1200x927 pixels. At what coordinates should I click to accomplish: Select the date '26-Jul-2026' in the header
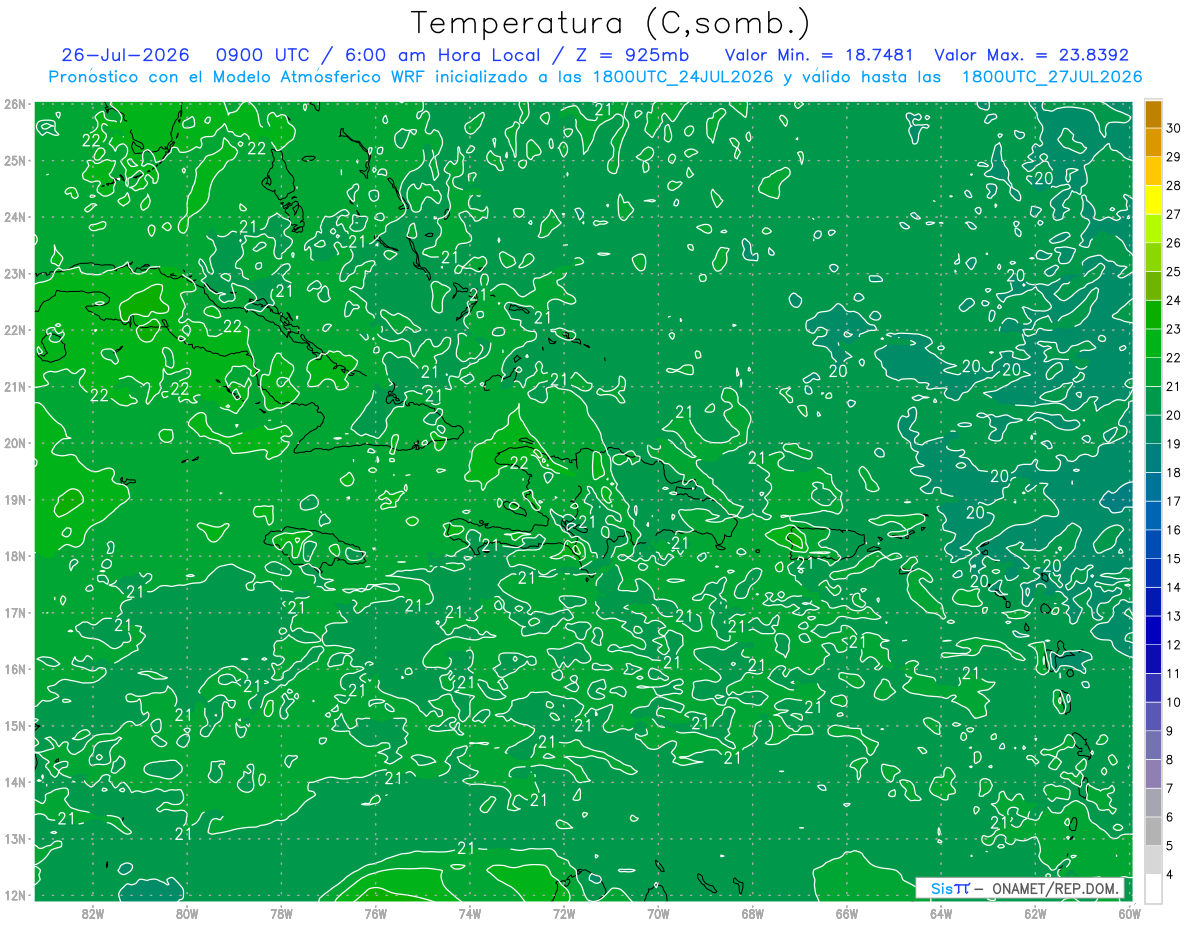click(126, 55)
